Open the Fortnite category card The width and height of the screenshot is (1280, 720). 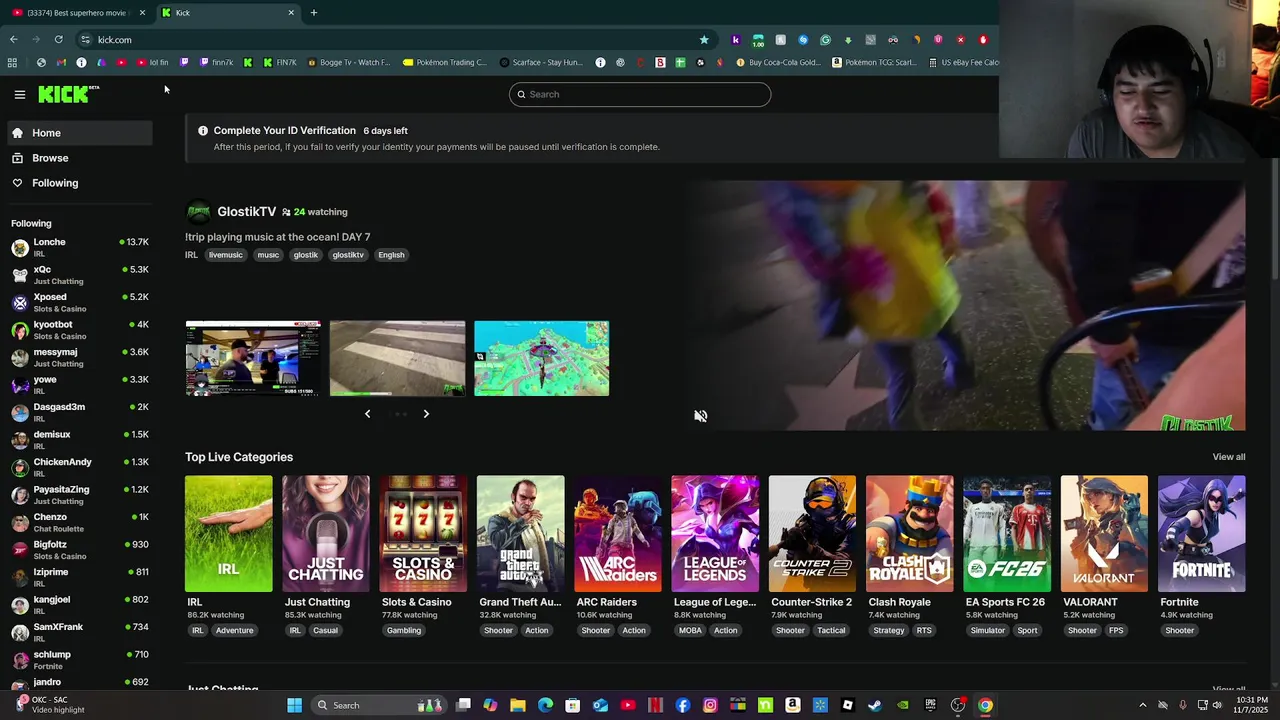pos(1201,534)
